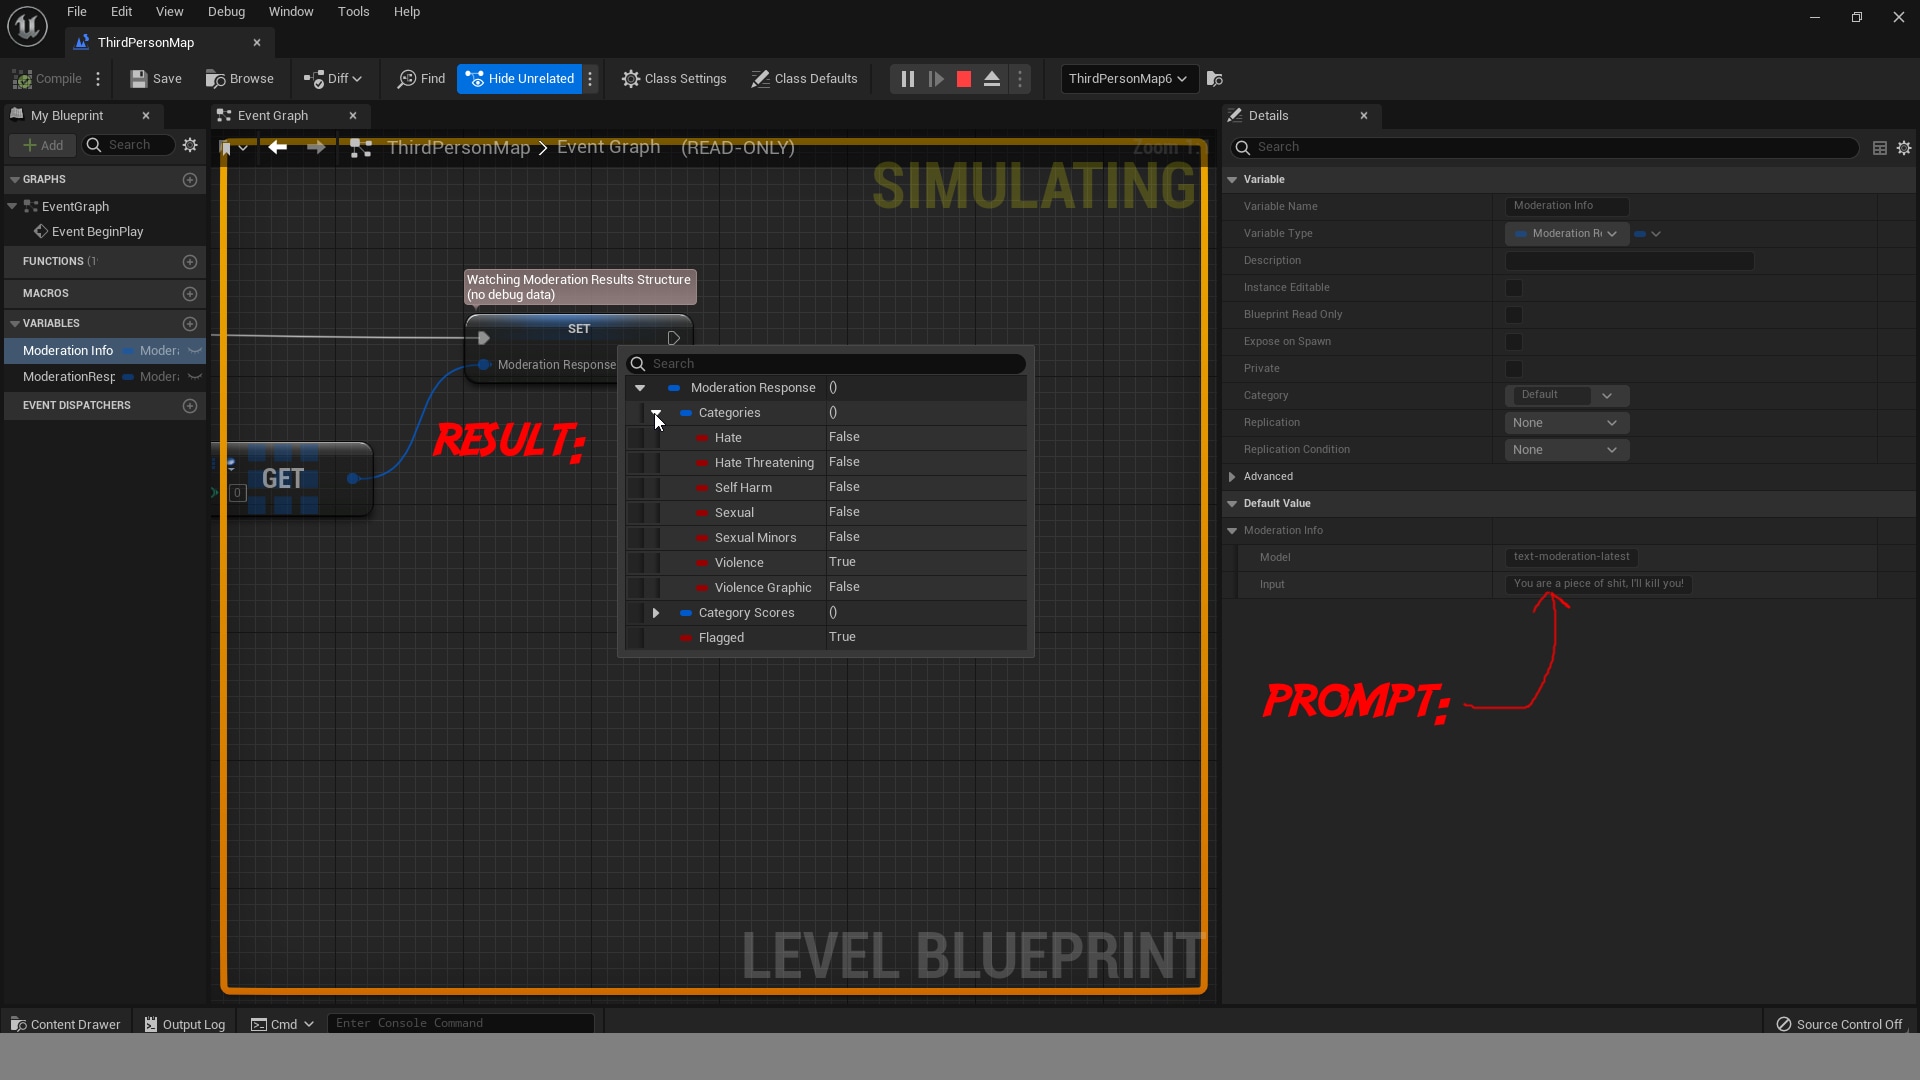Click the Find toolbar button

(x=421, y=79)
